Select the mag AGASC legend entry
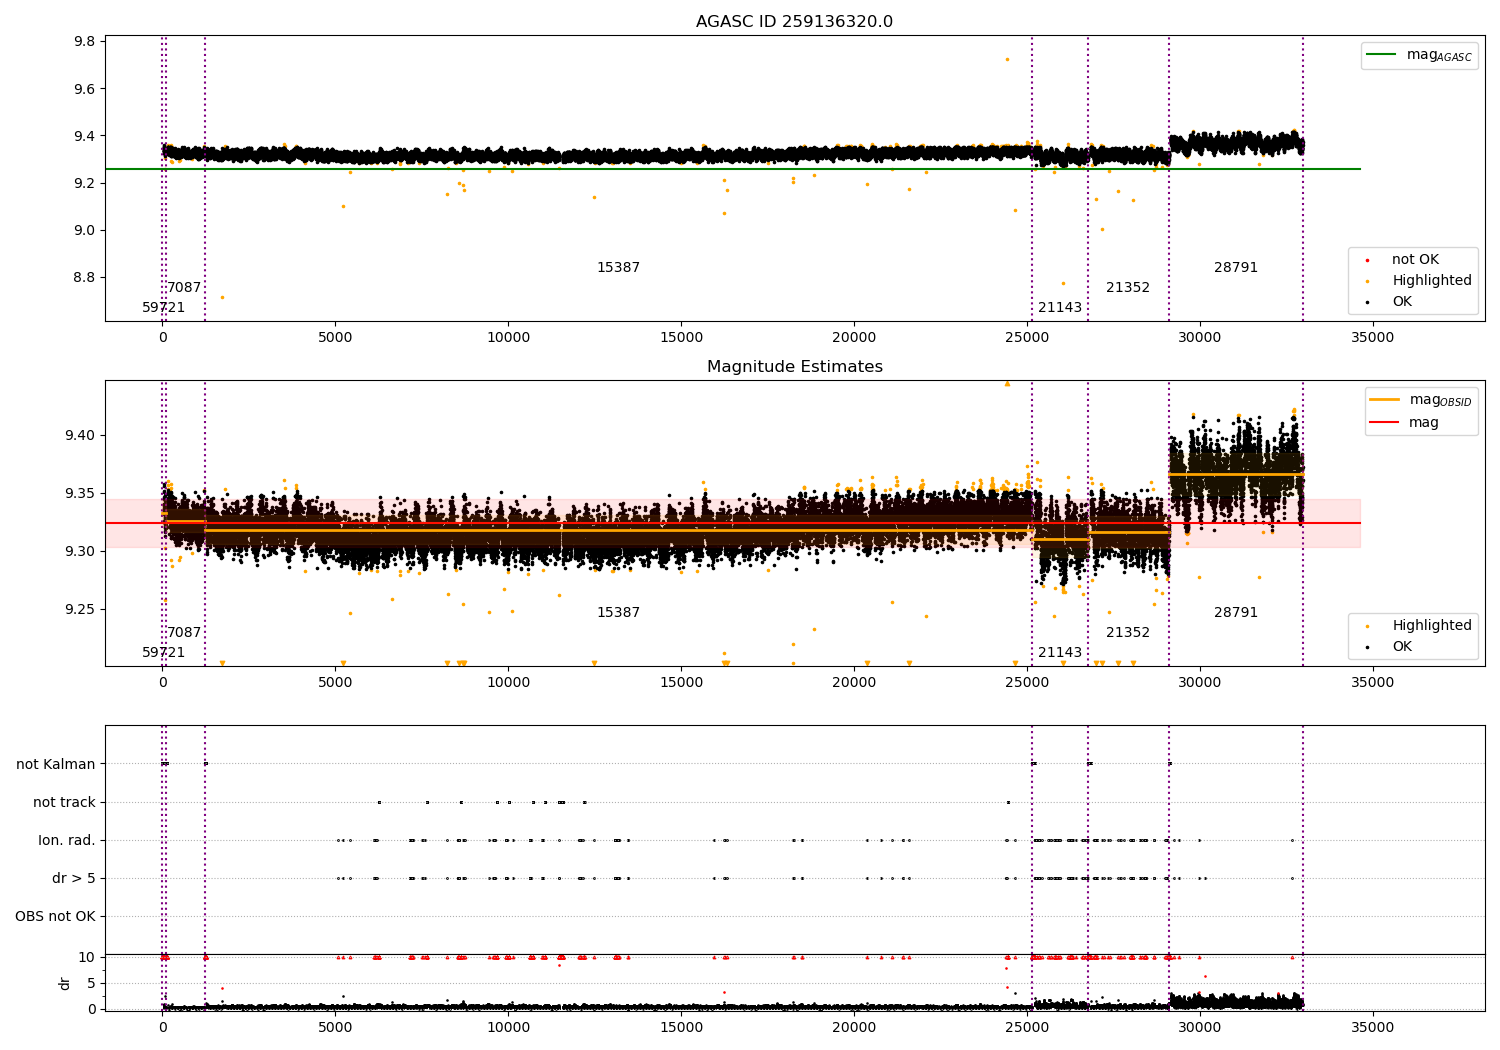The height and width of the screenshot is (1050, 1500). [x=1419, y=55]
